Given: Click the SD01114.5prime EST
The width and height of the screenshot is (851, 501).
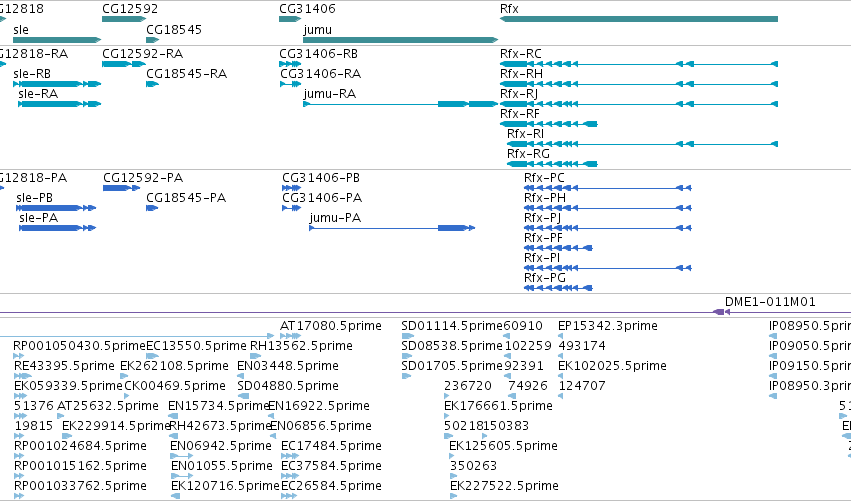Looking at the screenshot, I should click(452, 326).
